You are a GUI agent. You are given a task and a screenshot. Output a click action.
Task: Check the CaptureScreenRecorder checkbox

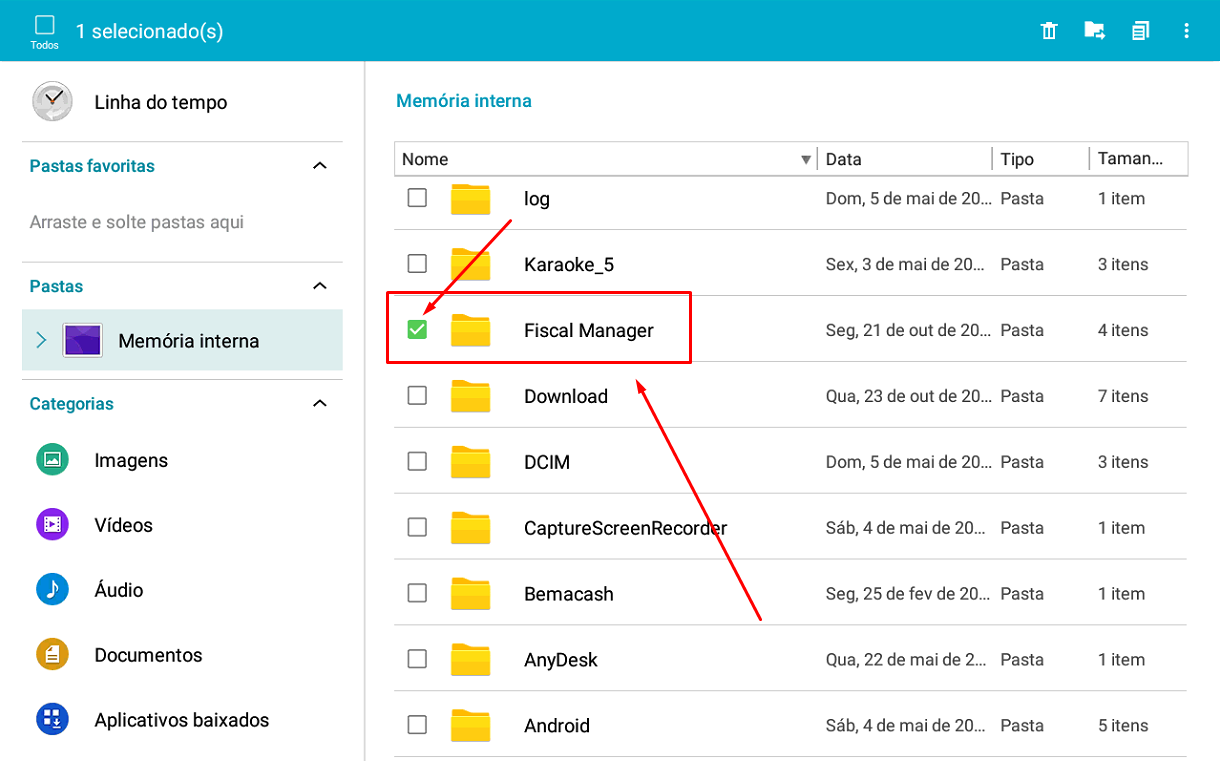coord(417,527)
